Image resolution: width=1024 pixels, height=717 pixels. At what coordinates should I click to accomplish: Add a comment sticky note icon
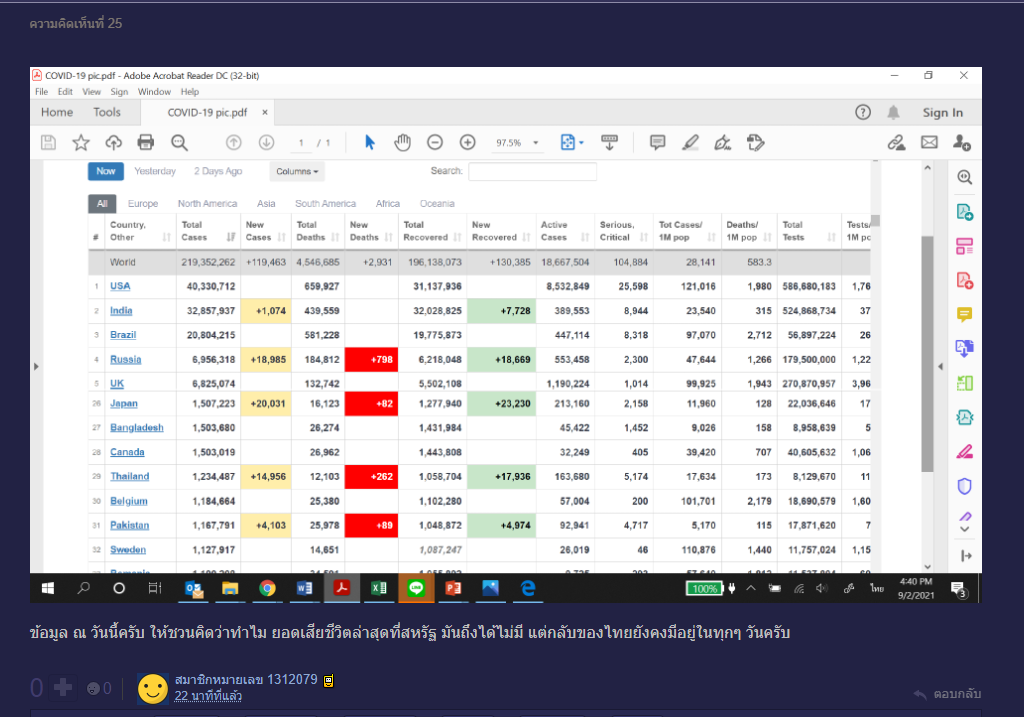pos(658,142)
